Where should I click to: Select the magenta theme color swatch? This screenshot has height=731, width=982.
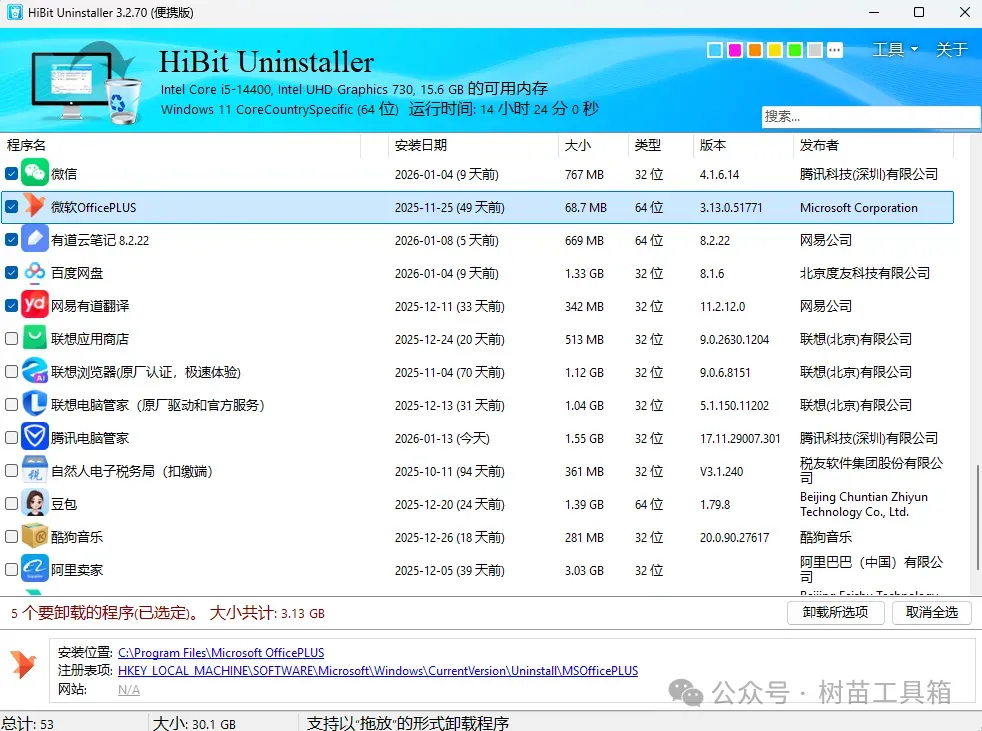(x=735, y=50)
